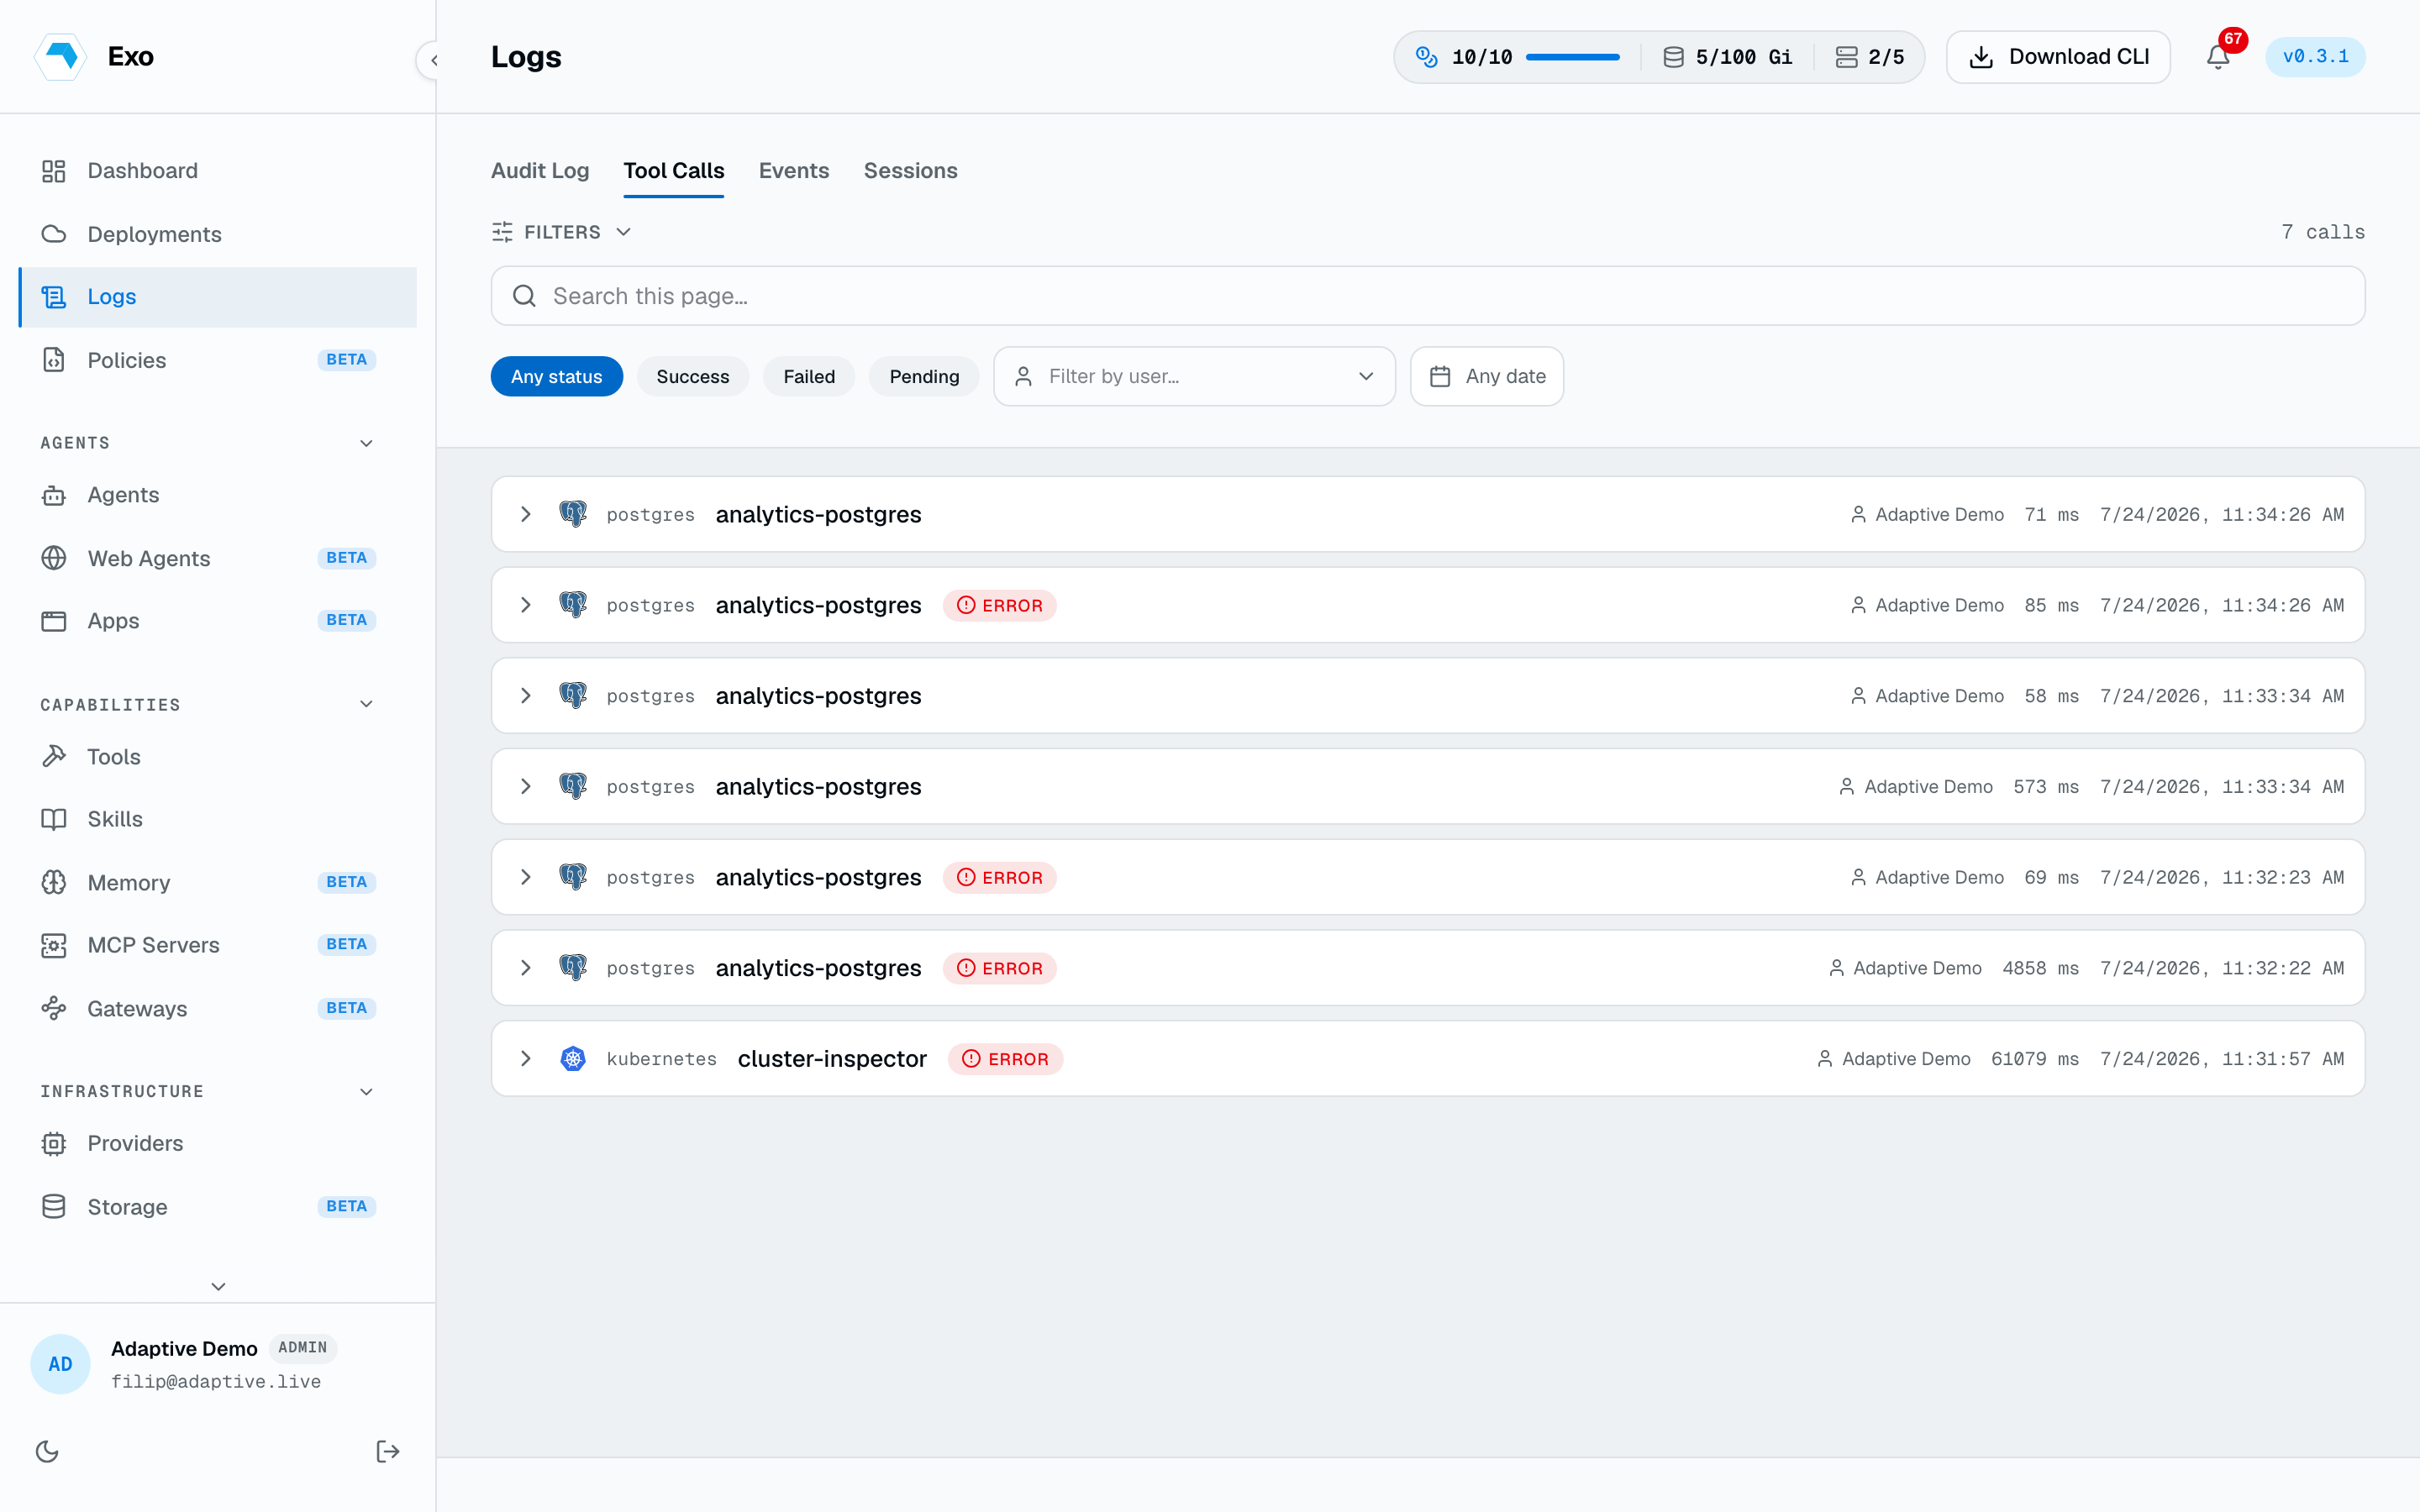Open Web Agents page
Image resolution: width=2420 pixels, height=1512 pixels.
218,558
